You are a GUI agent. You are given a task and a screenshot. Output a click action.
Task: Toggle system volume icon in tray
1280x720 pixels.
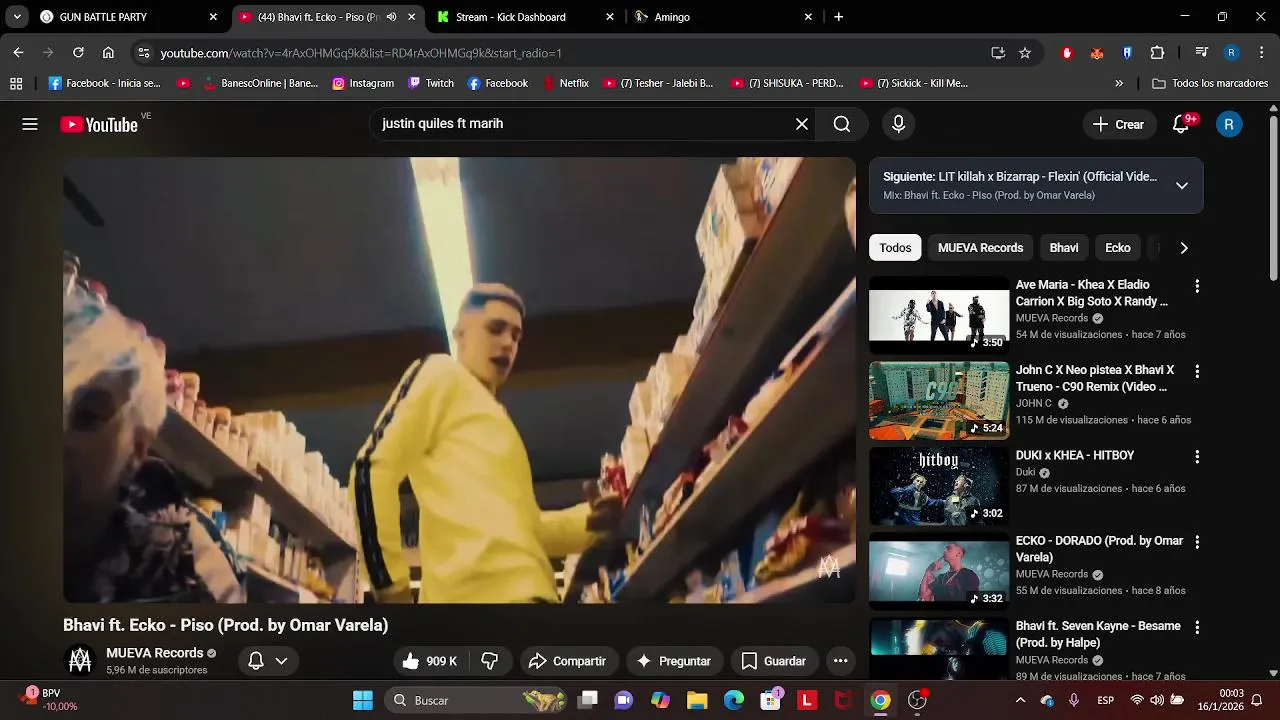(1157, 700)
